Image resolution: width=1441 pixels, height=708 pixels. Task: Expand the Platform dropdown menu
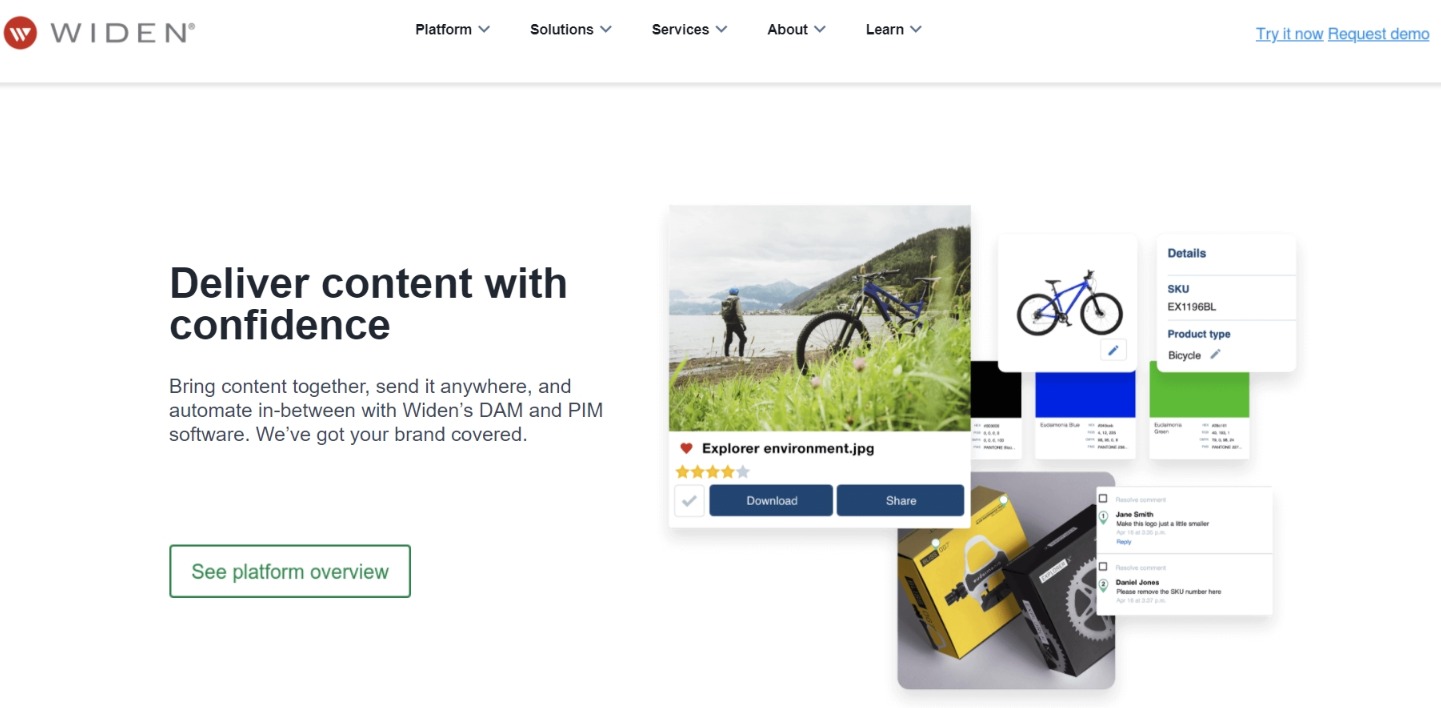click(452, 29)
